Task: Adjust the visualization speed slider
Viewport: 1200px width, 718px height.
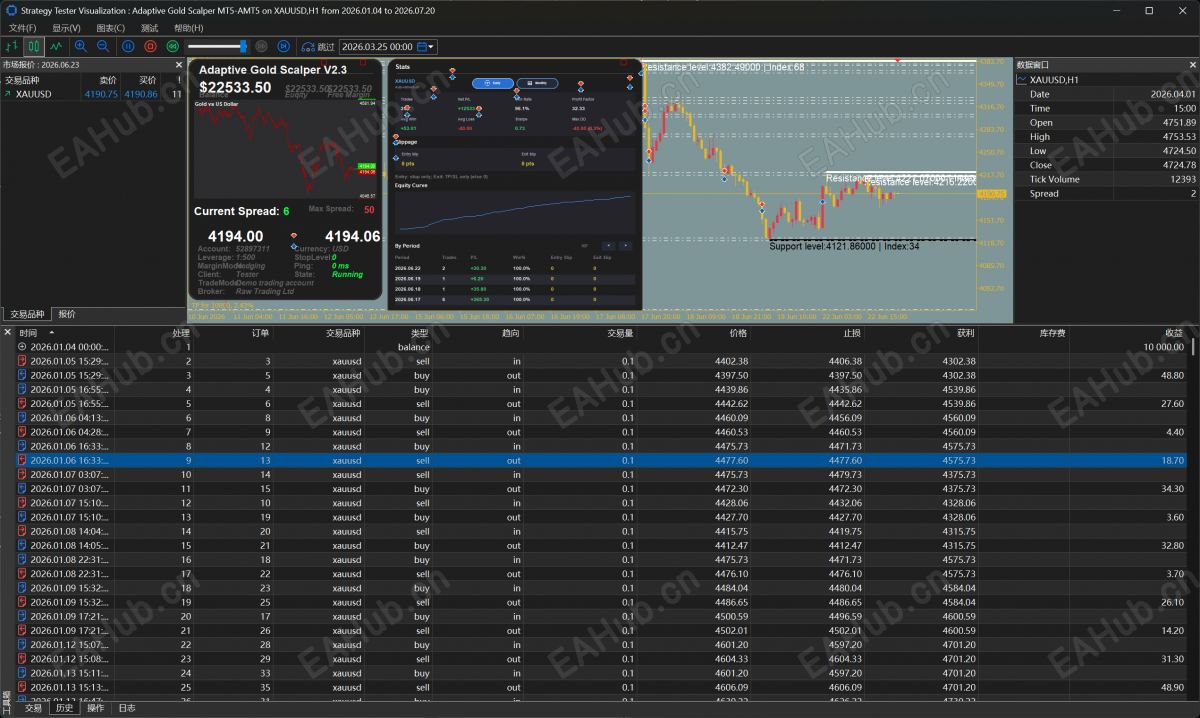Action: point(215,46)
